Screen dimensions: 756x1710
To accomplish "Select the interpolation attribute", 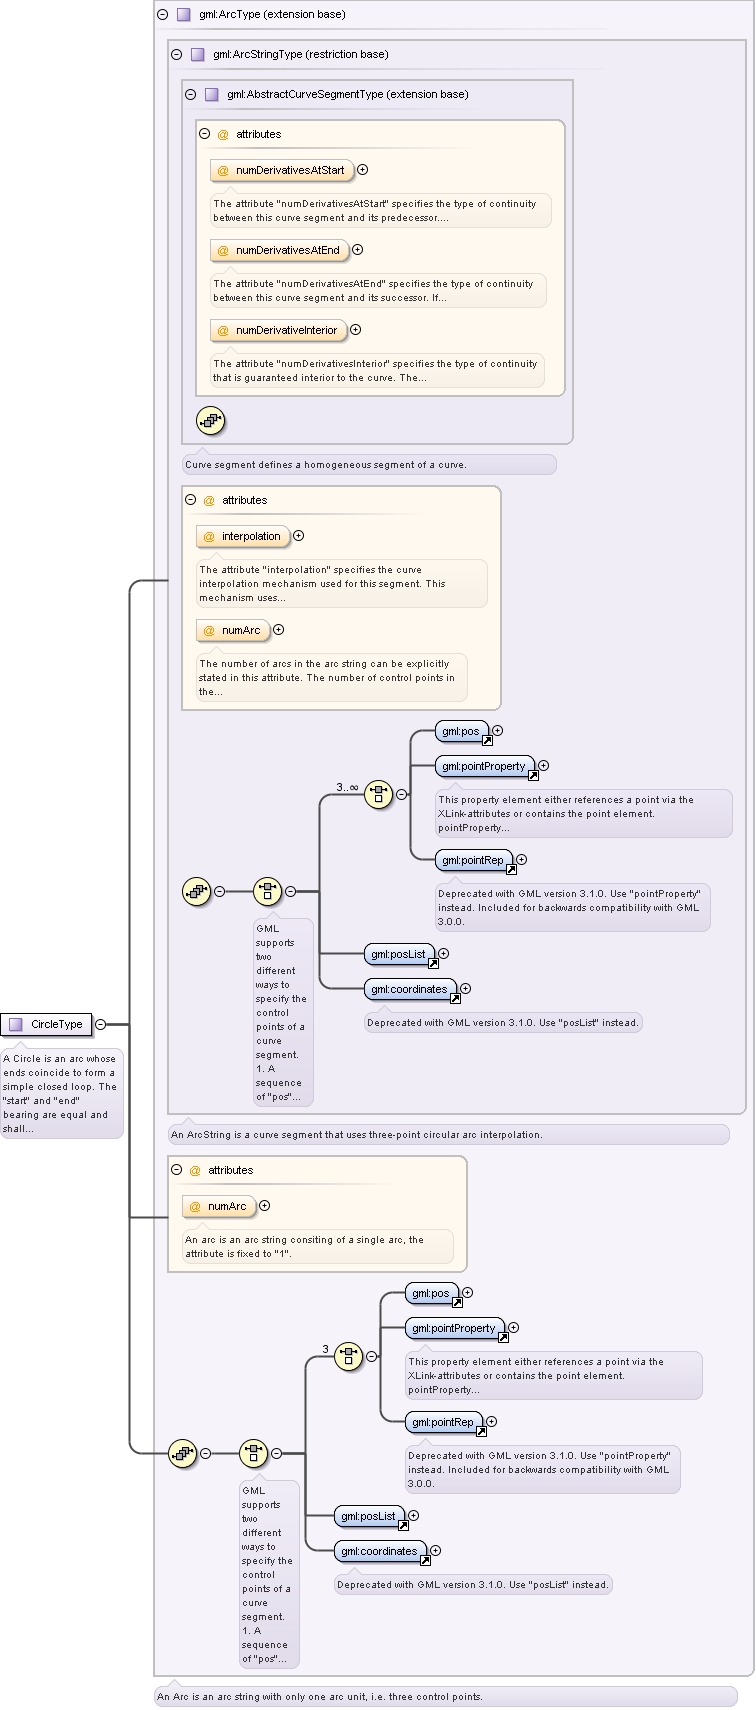I will click(243, 536).
